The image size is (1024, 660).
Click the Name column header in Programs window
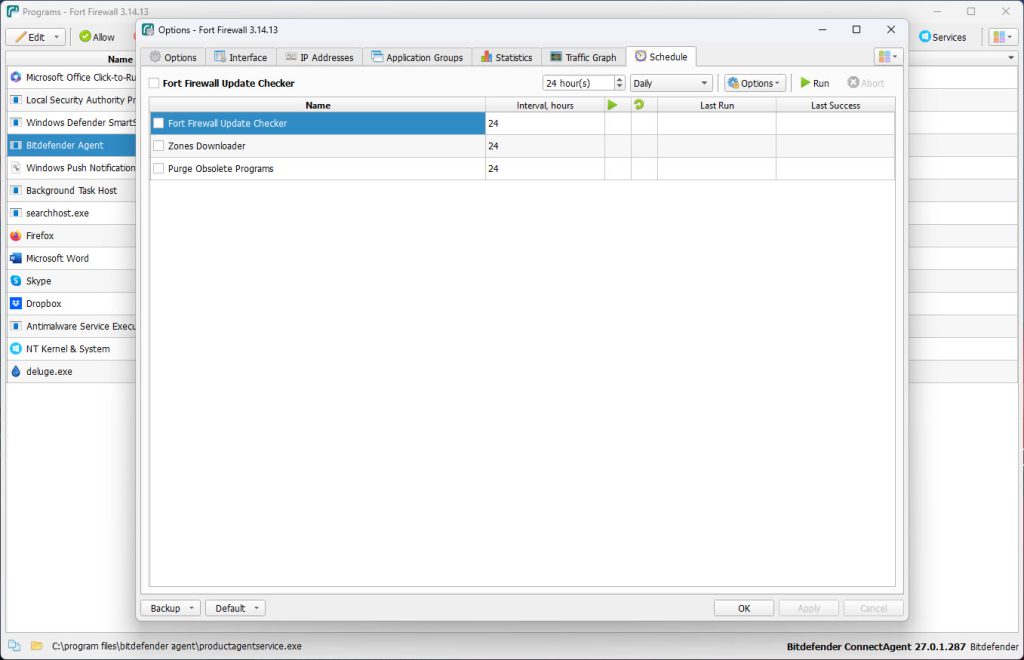click(120, 59)
